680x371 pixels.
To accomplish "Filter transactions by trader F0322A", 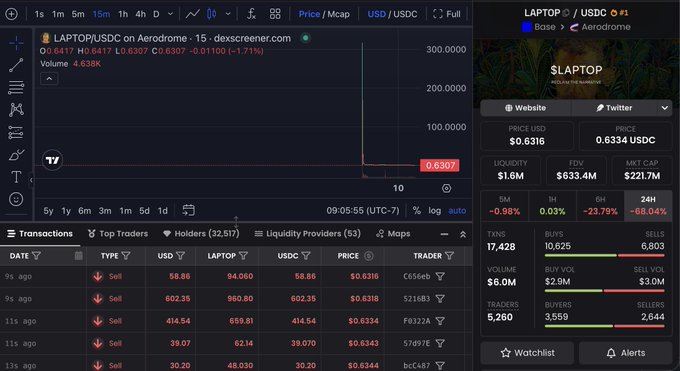I will click(440, 321).
